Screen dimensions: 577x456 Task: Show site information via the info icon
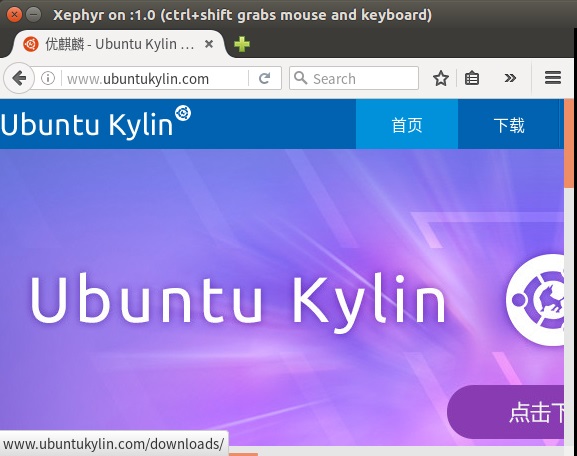[x=48, y=78]
